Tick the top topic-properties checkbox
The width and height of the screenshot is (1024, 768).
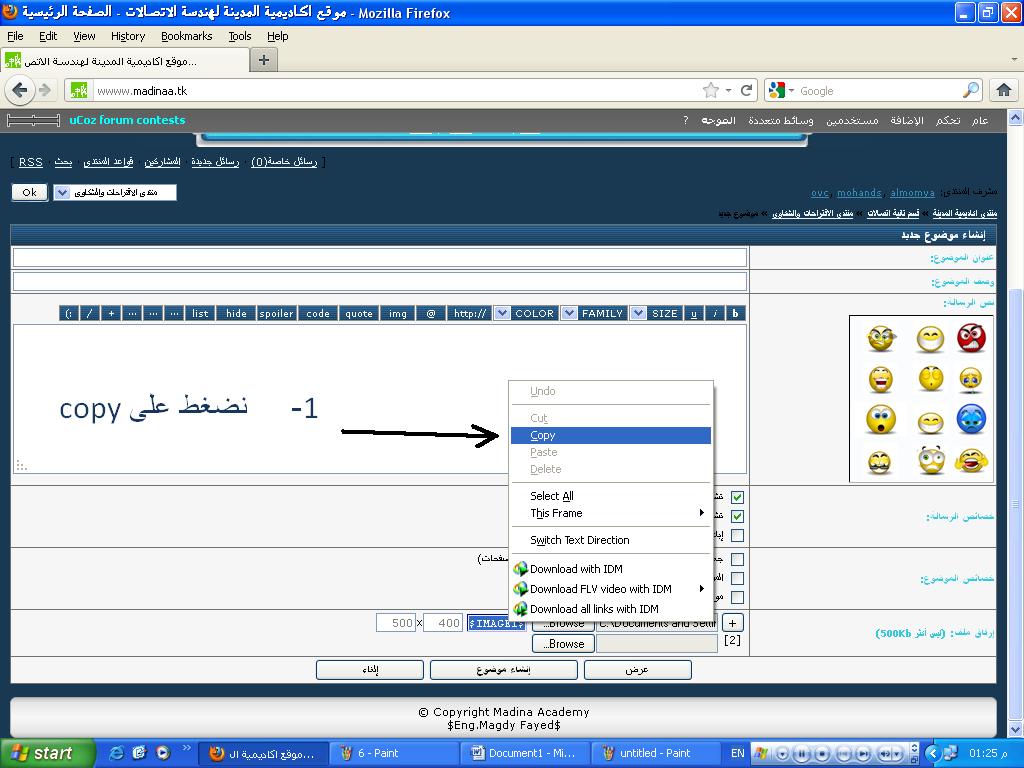coord(737,559)
